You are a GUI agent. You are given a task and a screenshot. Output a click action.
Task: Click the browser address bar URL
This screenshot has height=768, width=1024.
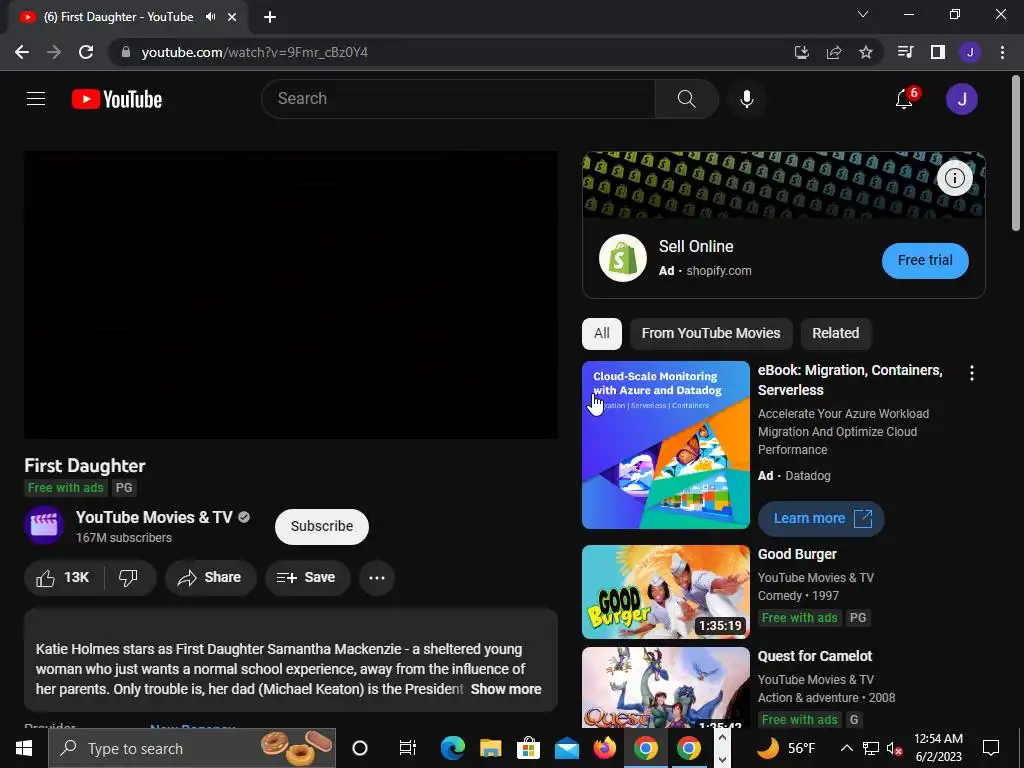(254, 52)
